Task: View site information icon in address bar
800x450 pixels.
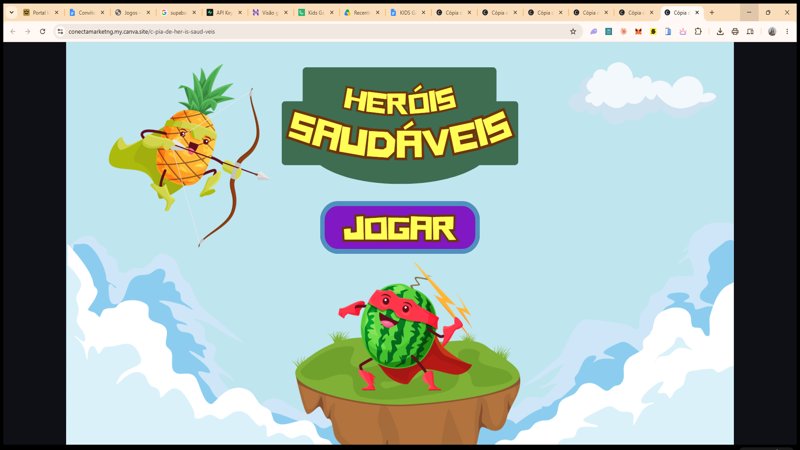Action: (60, 32)
